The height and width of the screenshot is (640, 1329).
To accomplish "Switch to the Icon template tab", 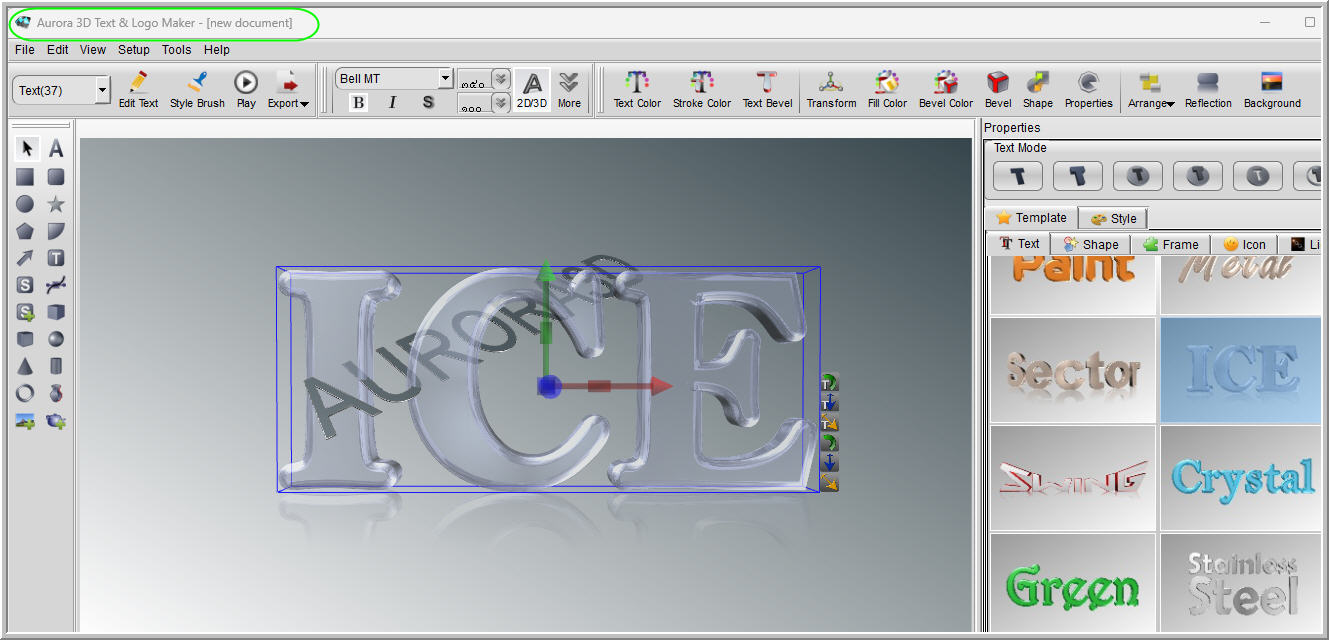I will pyautogui.click(x=1244, y=244).
